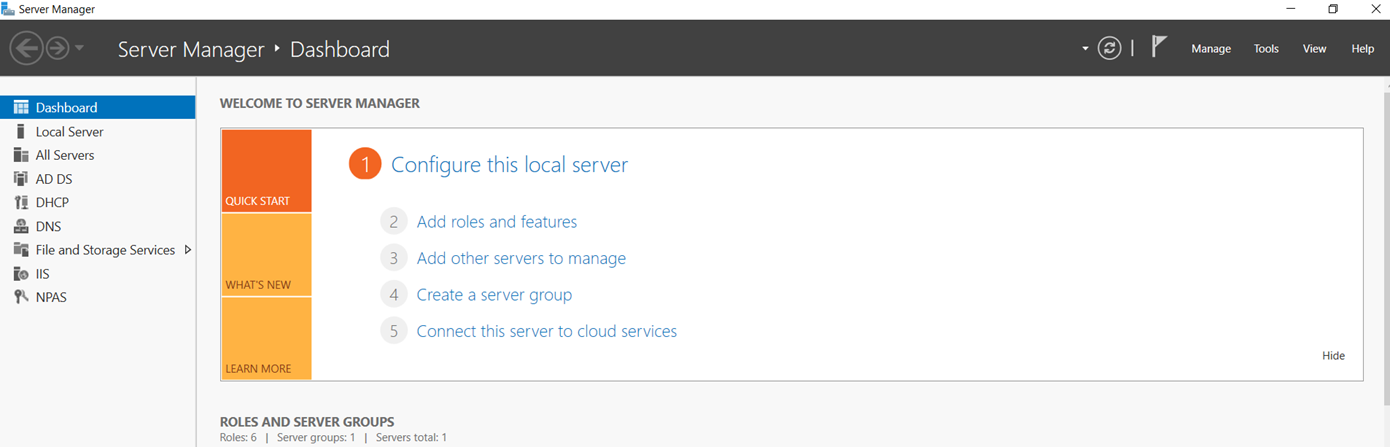The width and height of the screenshot is (1390, 447).
Task: Open the IIS page
Action: pyautogui.click(x=98, y=273)
